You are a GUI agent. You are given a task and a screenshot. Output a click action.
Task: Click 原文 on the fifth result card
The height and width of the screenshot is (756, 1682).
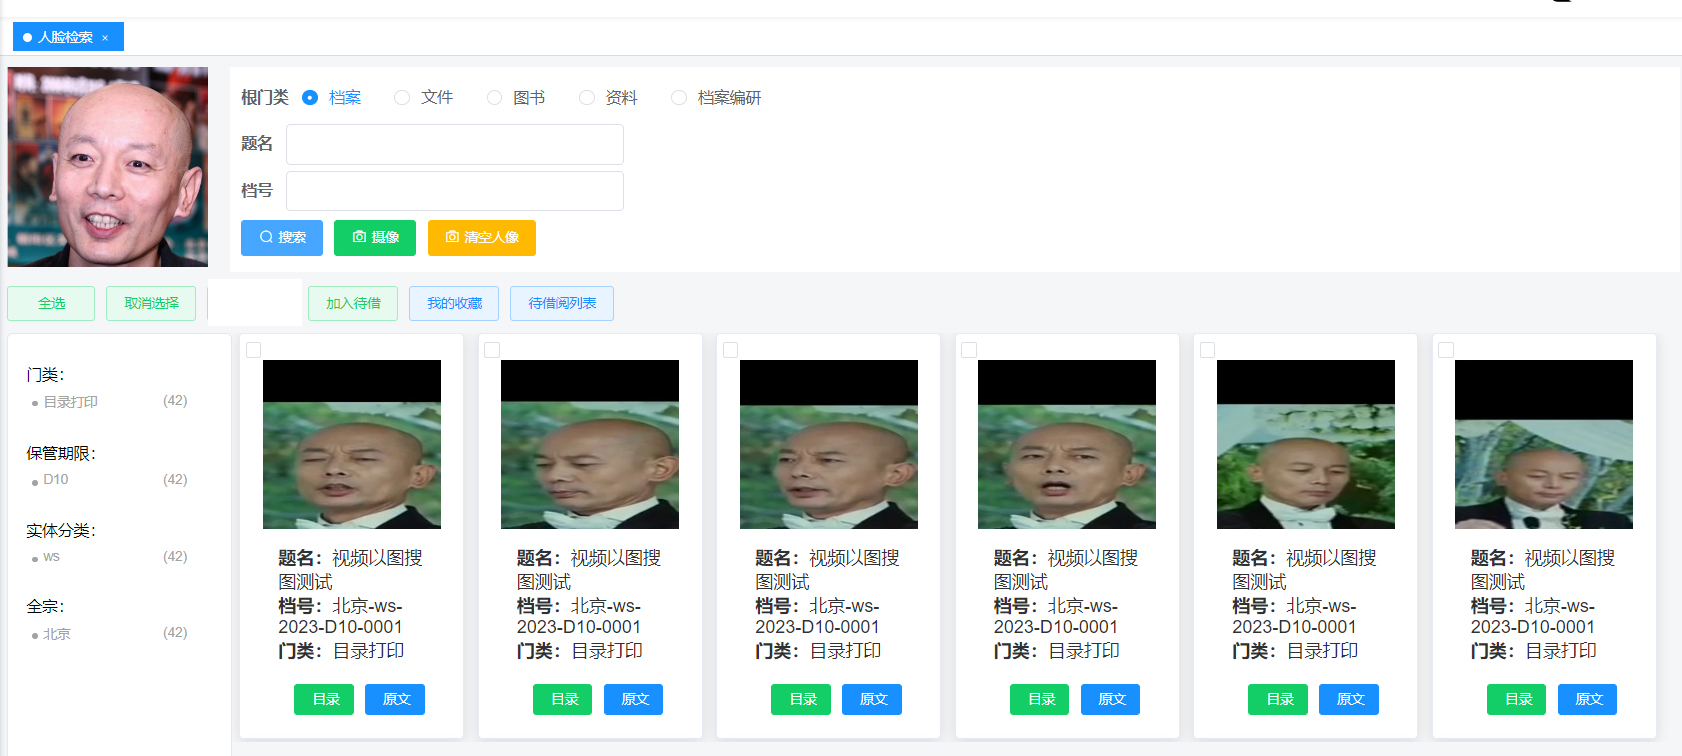tap(1349, 700)
